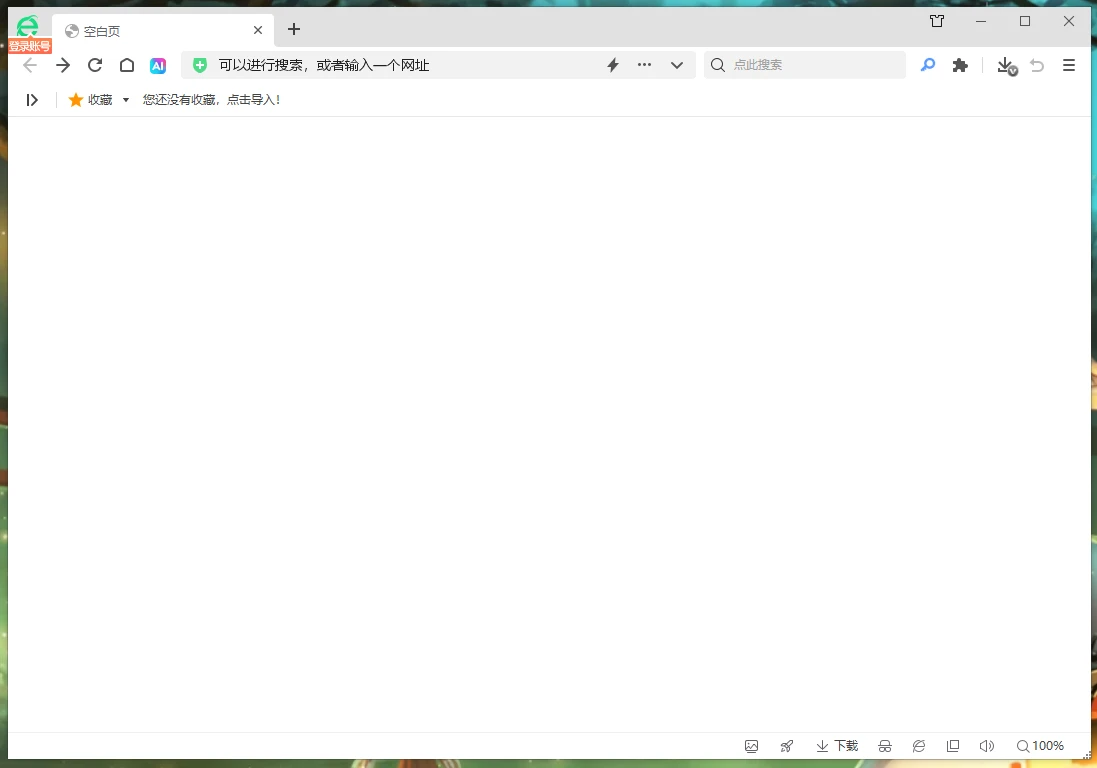Click the 登录账号 login button
This screenshot has width=1097, height=768.
point(30,46)
